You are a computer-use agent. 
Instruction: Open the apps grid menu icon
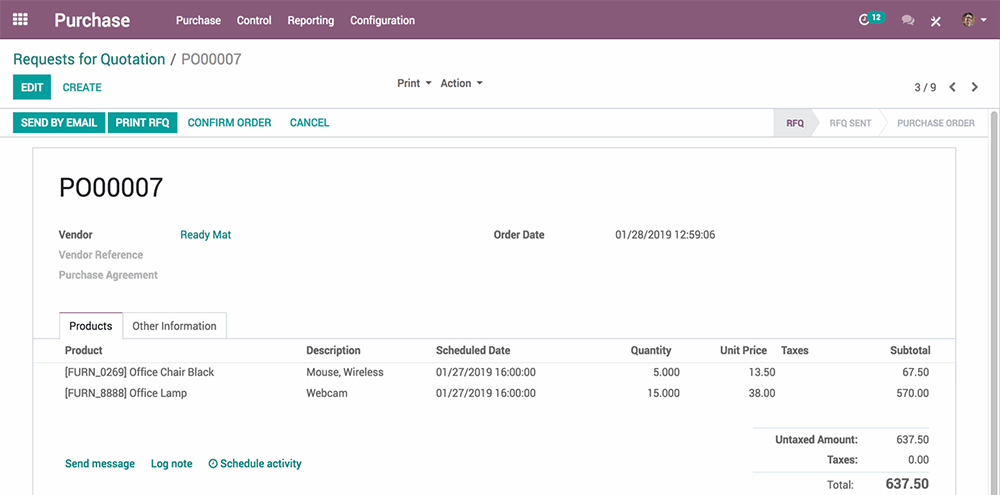20,20
